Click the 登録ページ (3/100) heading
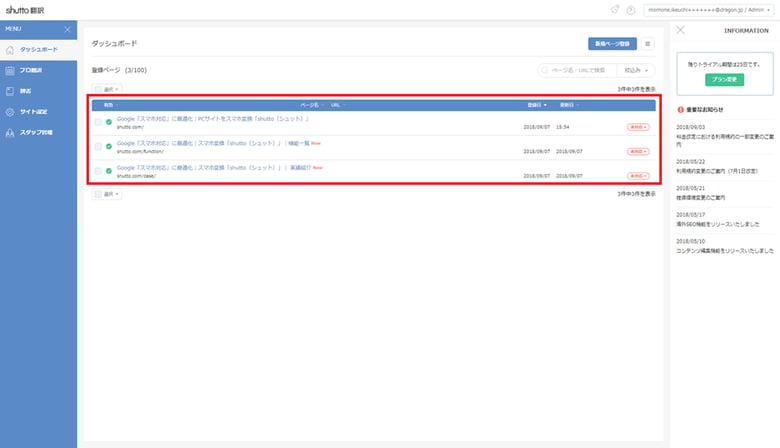 tap(119, 70)
